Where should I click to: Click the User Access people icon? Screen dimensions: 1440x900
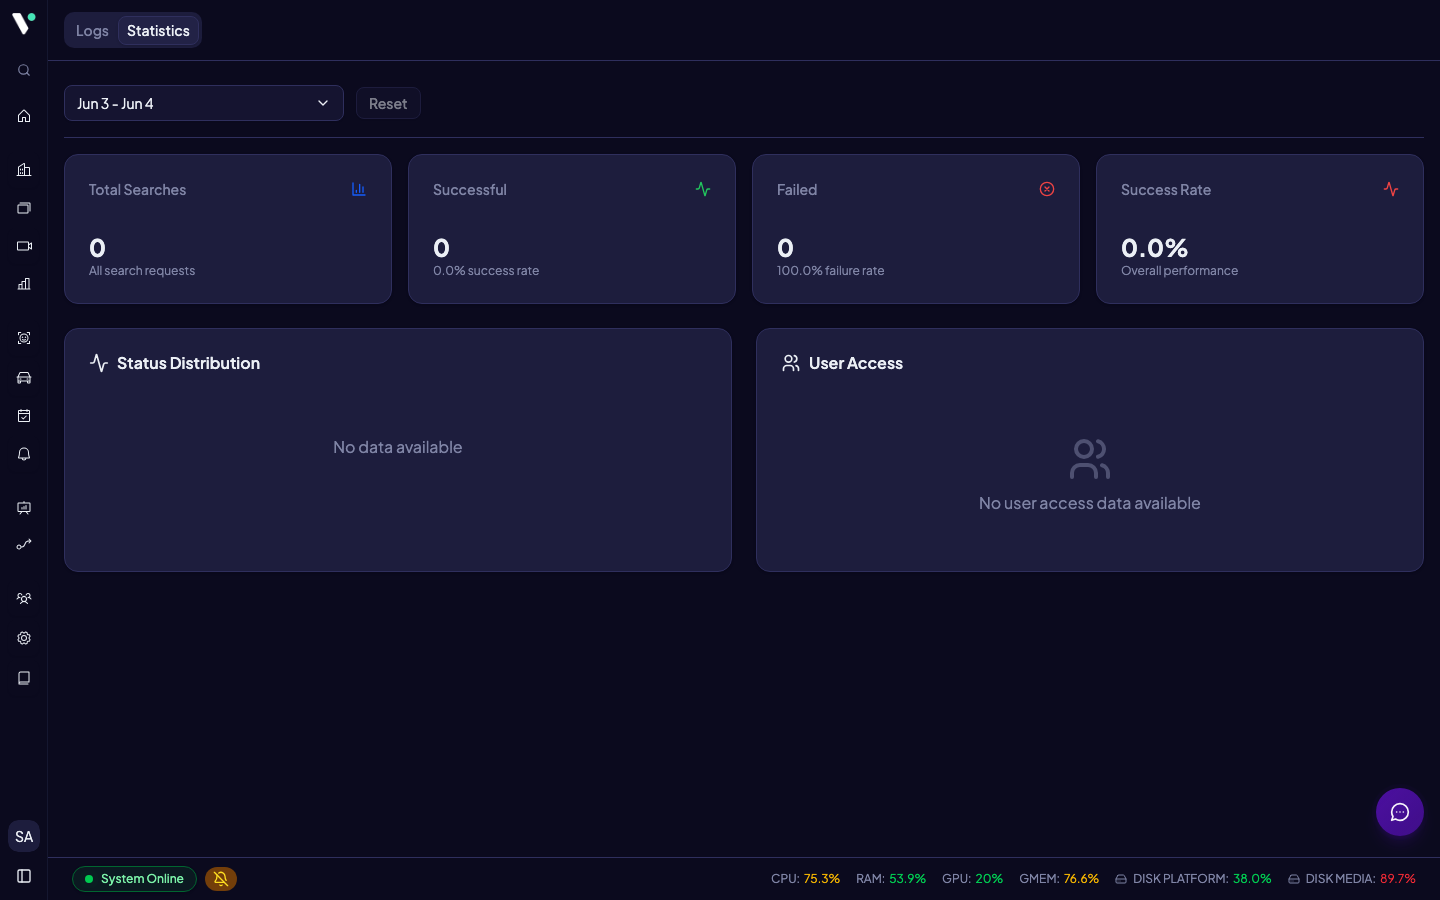coord(791,363)
